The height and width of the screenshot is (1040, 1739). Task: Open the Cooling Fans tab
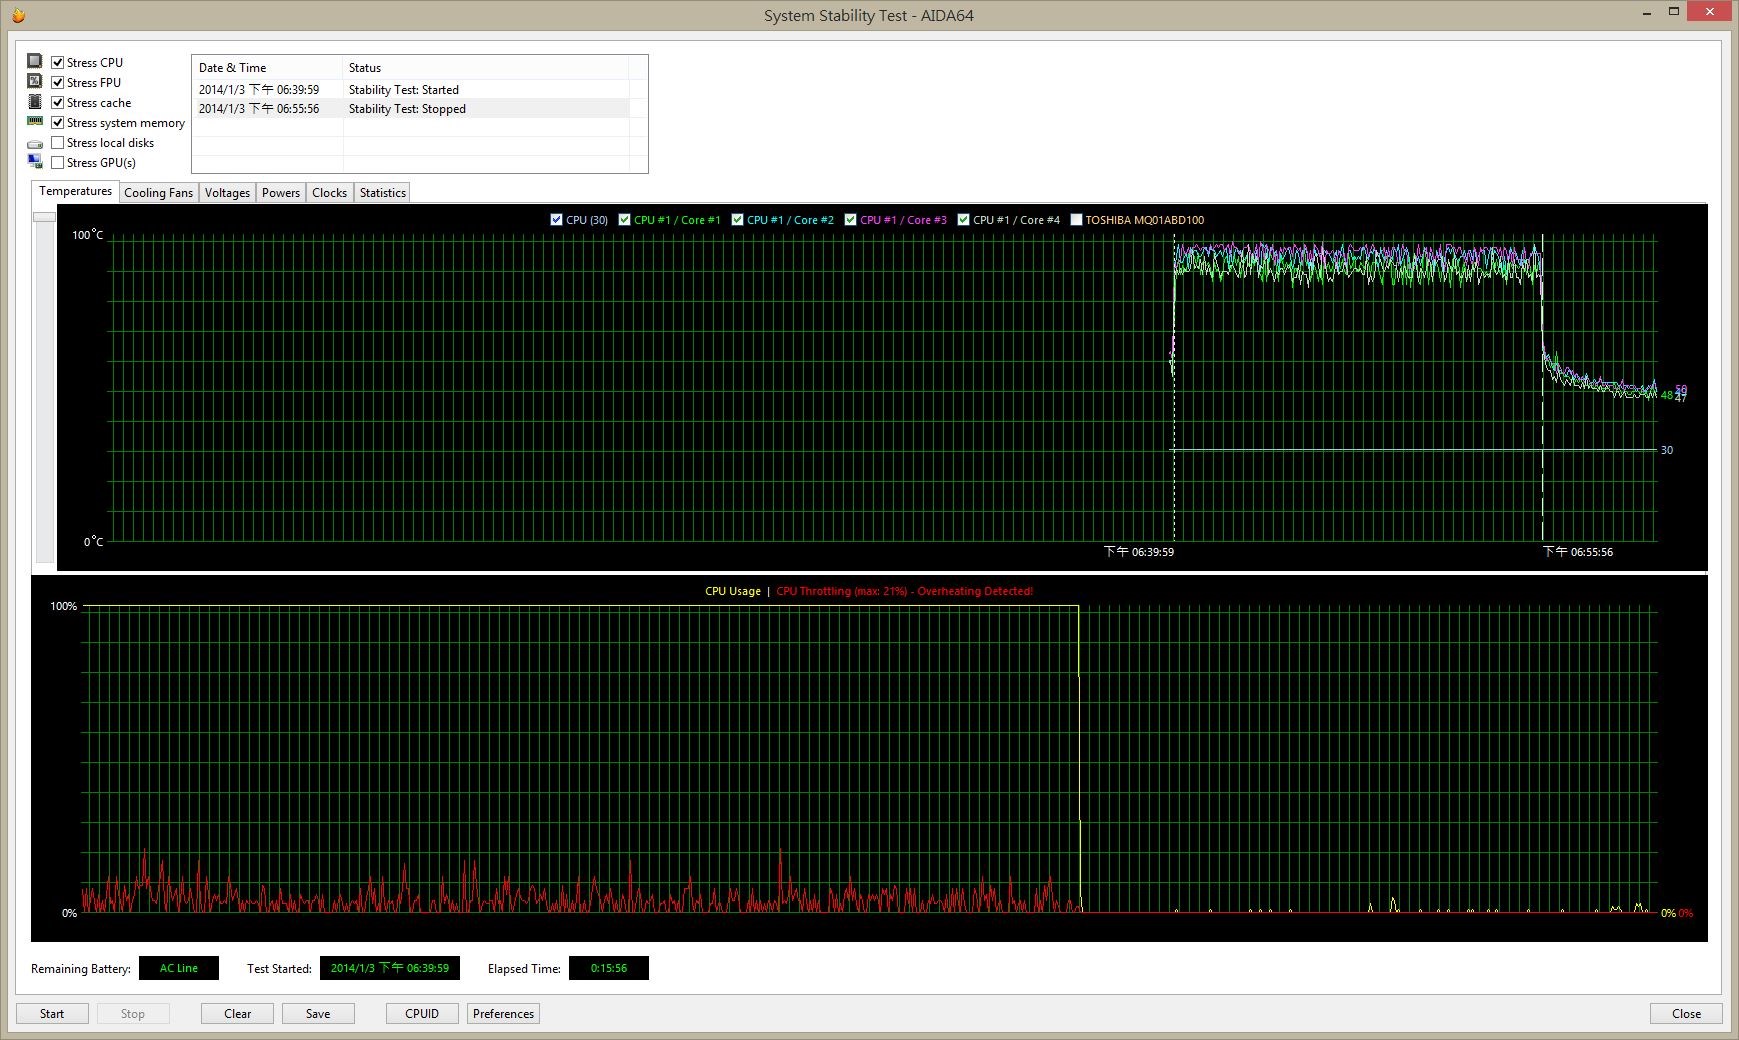[x=158, y=192]
